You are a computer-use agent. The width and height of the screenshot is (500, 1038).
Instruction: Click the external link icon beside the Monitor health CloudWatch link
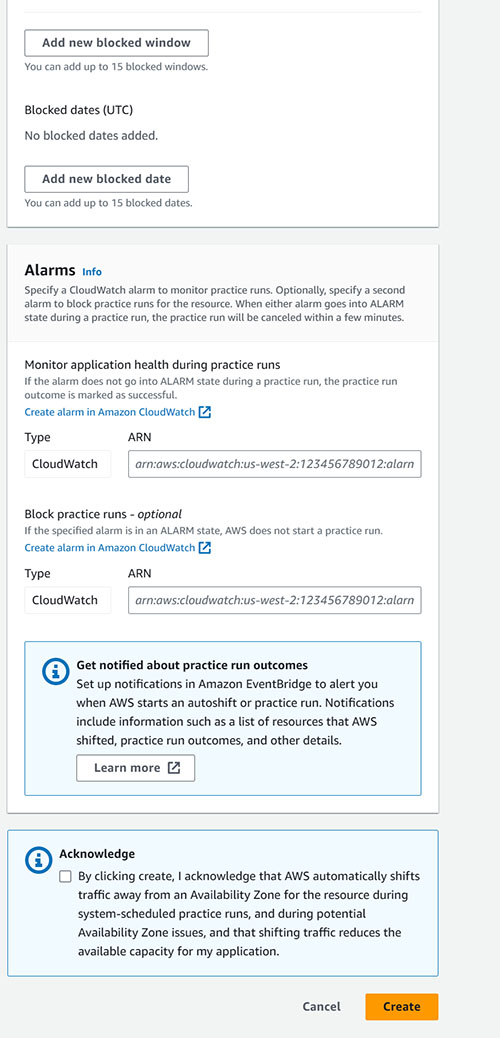pyautogui.click(x=205, y=412)
